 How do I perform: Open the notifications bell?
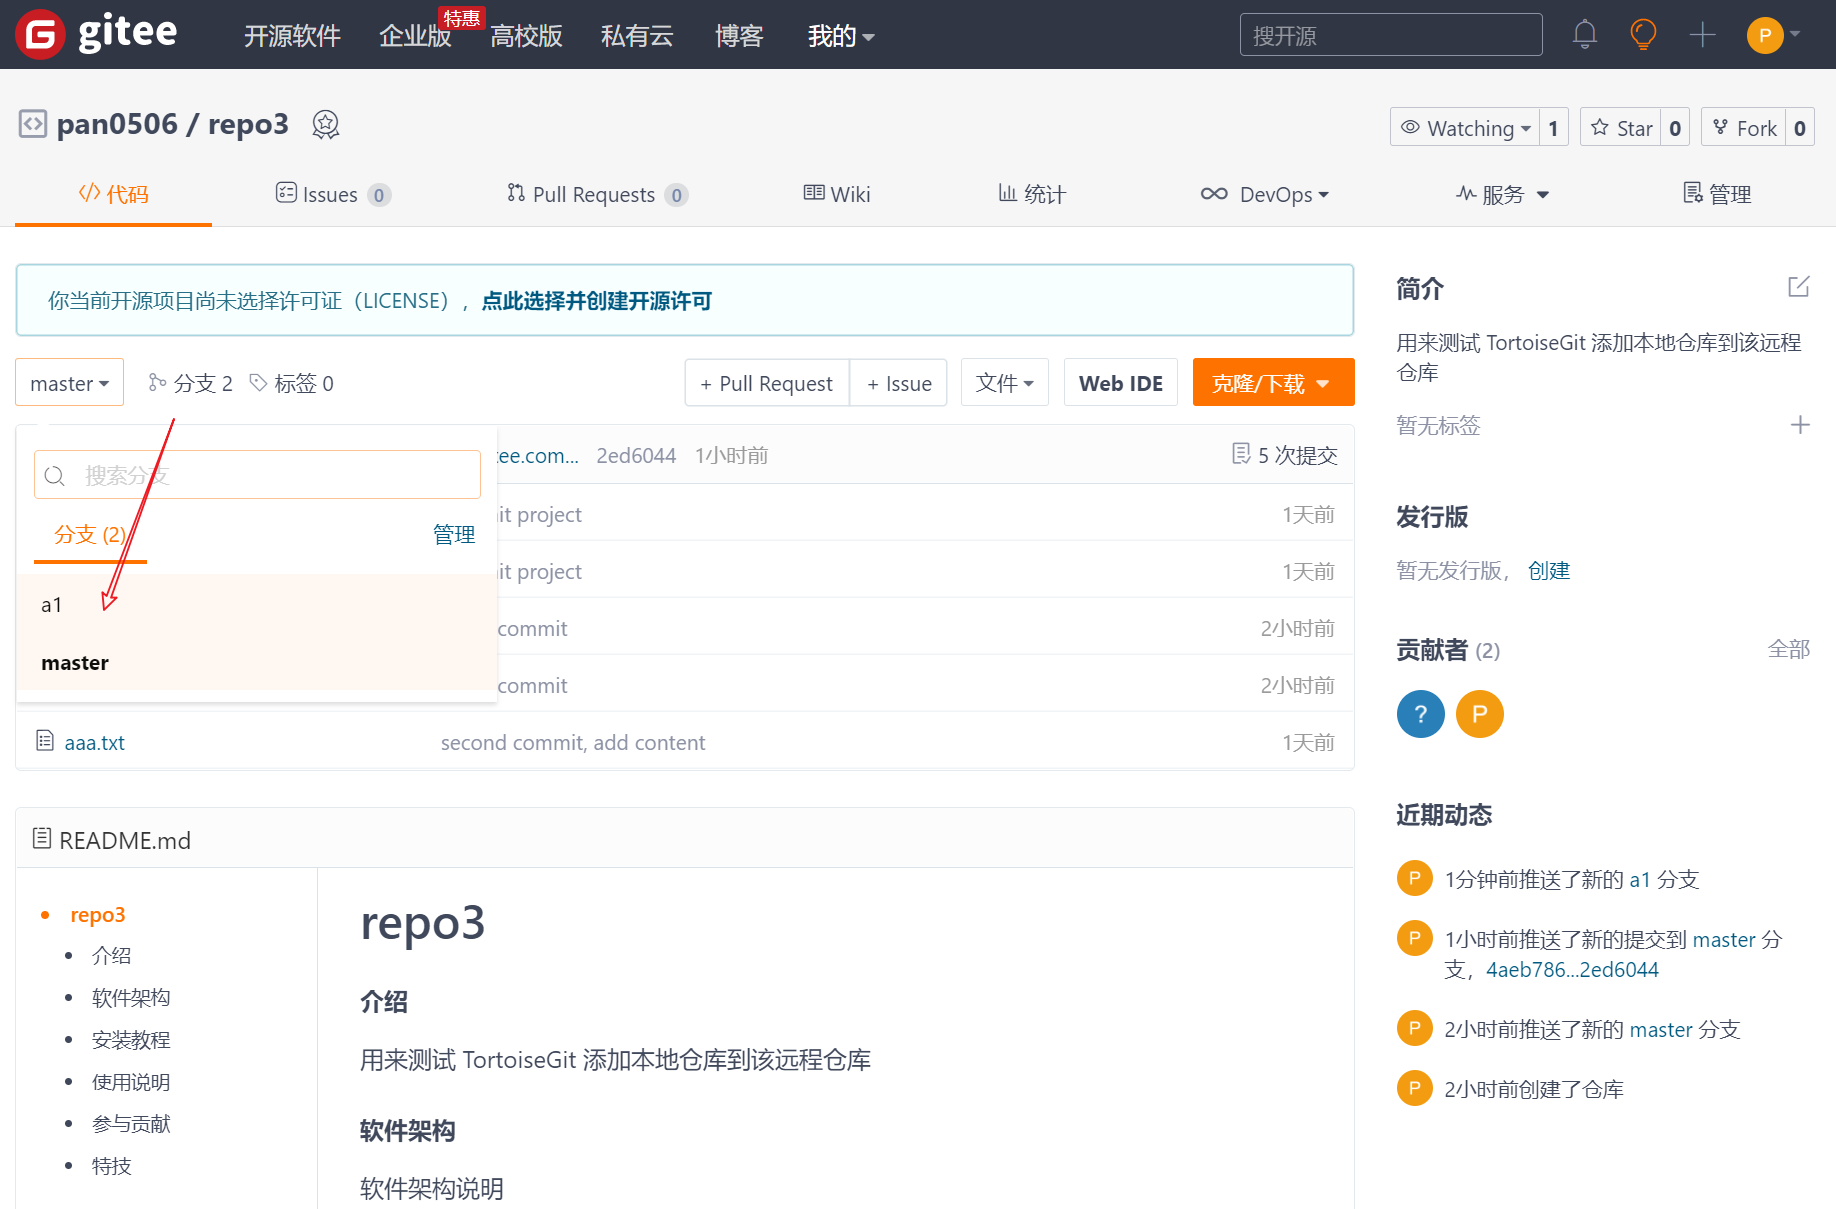click(1584, 35)
